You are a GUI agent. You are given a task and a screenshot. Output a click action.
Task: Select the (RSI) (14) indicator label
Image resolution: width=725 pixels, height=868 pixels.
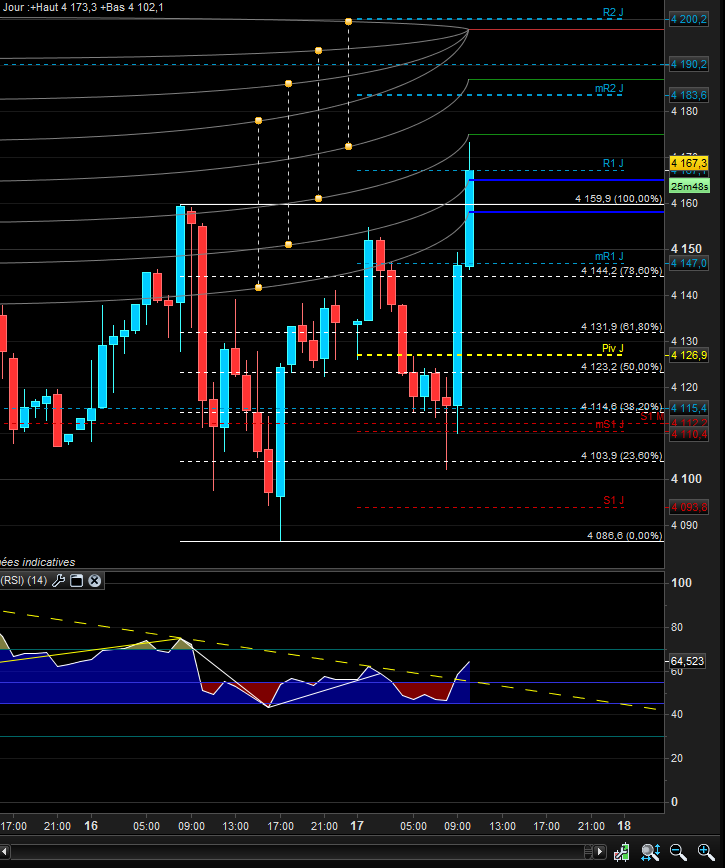point(24,580)
